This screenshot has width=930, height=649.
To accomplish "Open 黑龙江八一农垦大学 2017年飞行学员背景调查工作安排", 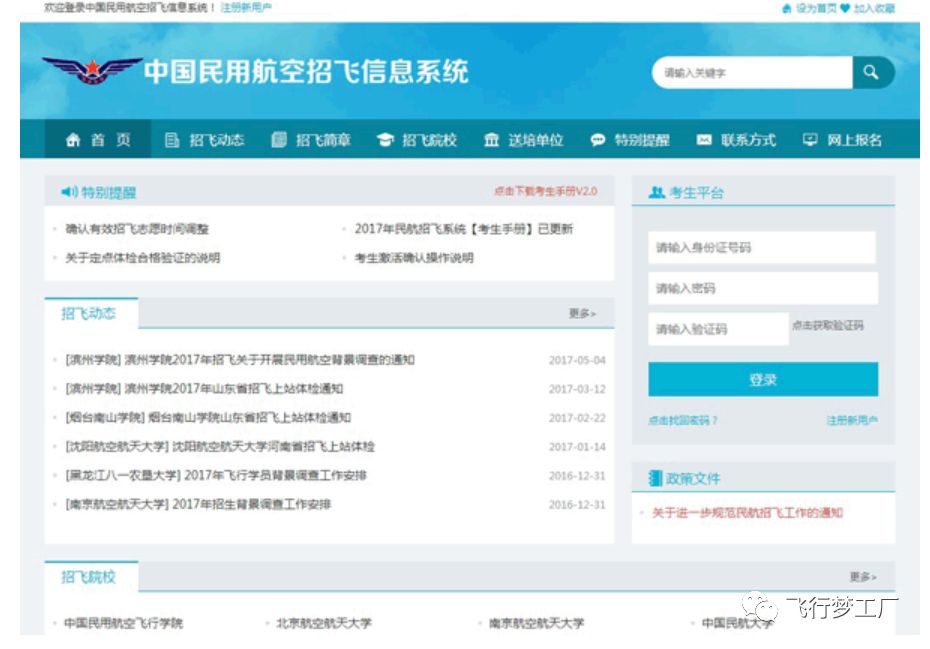I will (x=216, y=475).
